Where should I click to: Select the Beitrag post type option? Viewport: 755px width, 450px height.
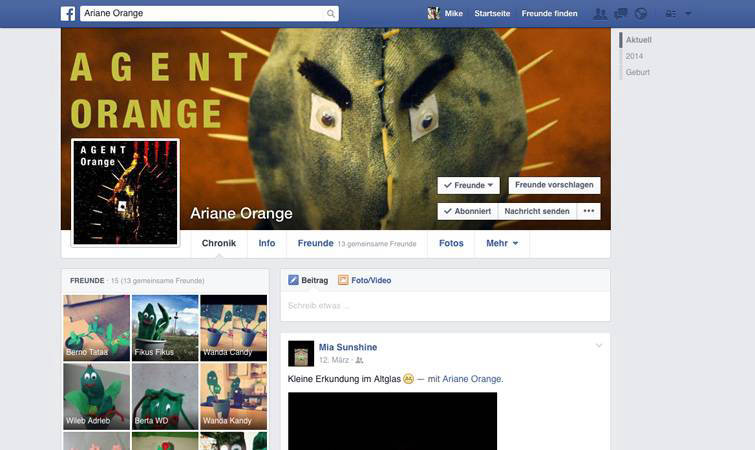coord(308,281)
